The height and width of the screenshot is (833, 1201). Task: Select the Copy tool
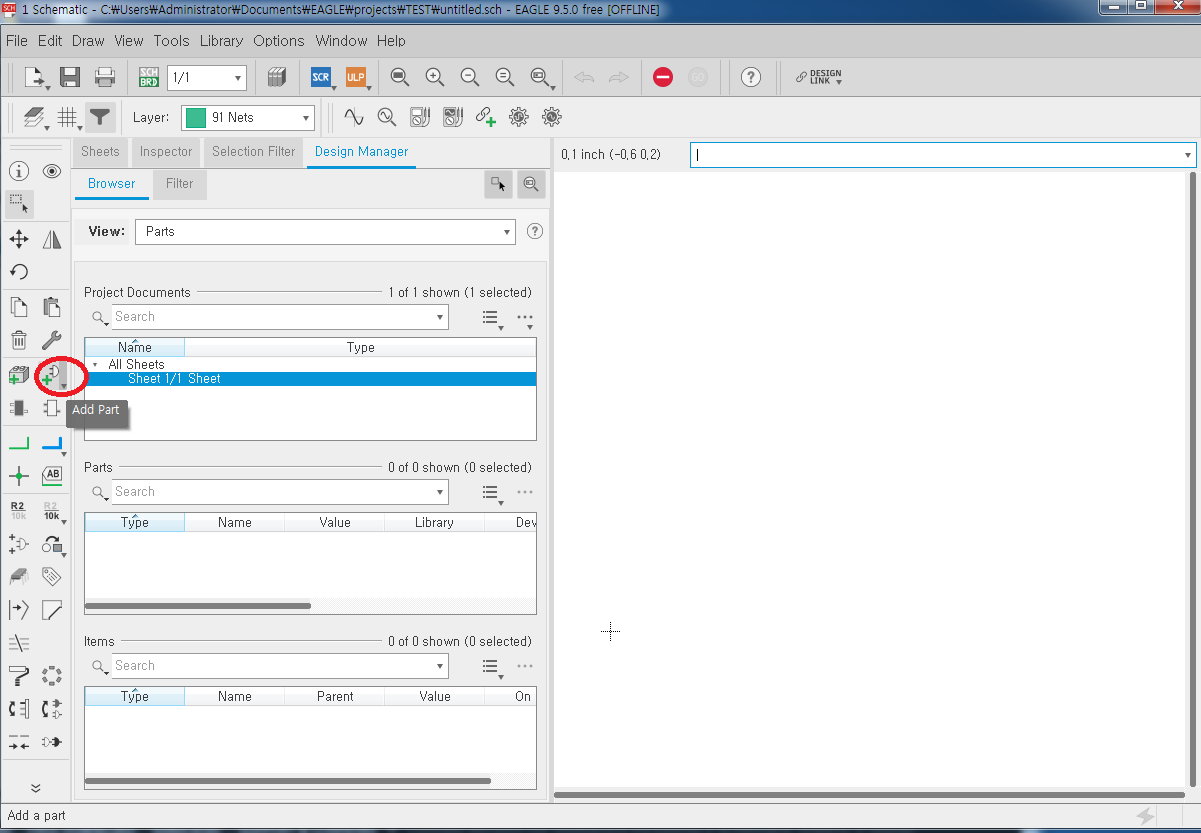pos(19,307)
